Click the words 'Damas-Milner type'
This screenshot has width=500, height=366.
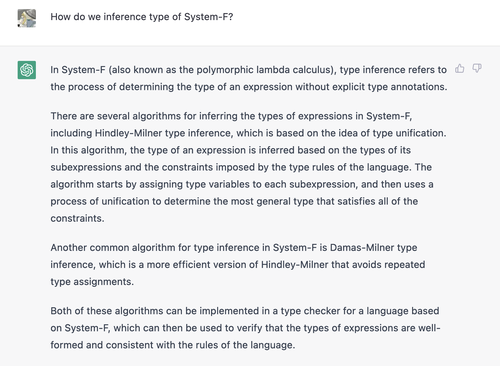(x=374, y=248)
